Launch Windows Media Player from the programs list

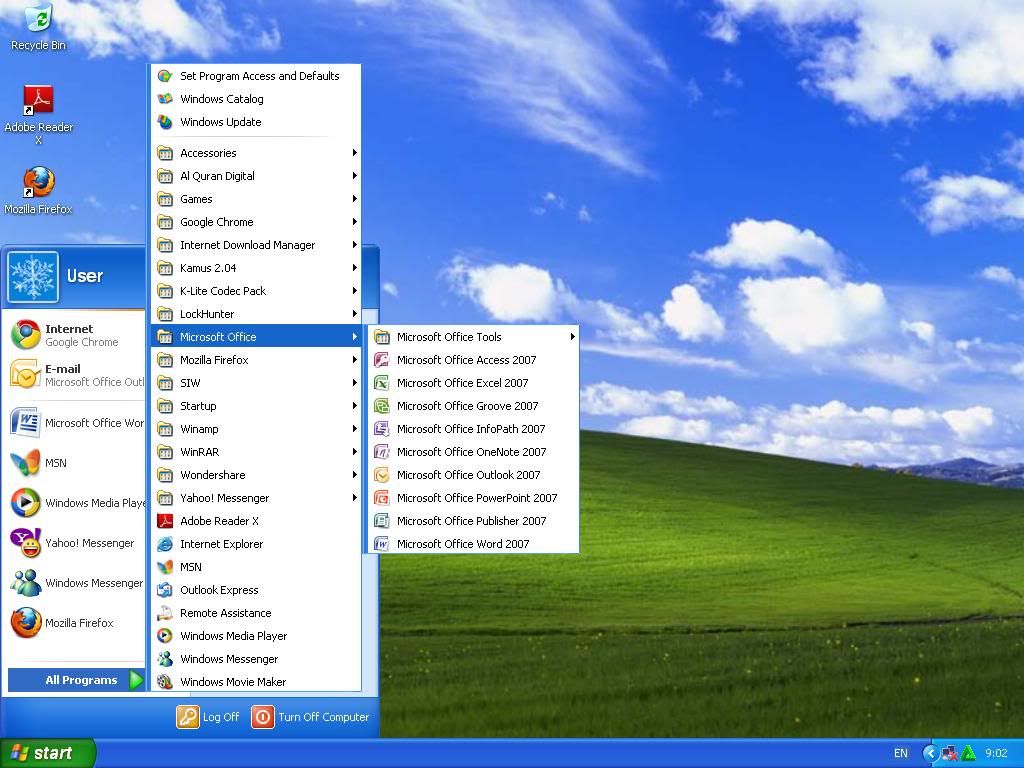pos(256,635)
